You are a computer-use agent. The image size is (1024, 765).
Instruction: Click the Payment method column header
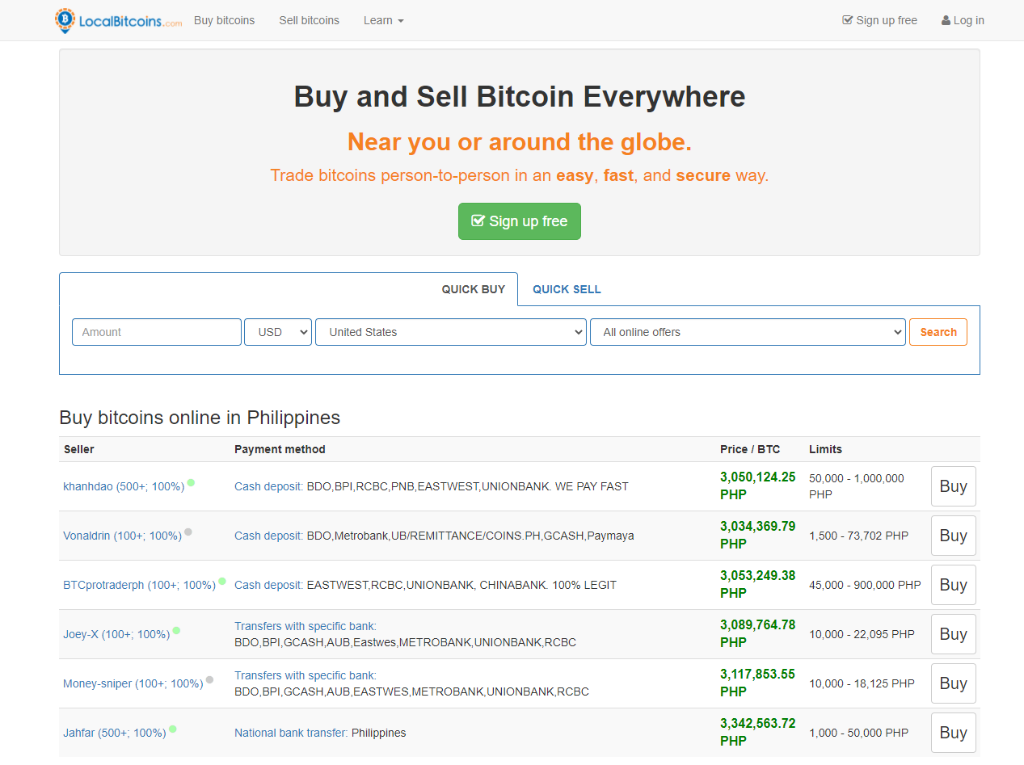pos(280,449)
